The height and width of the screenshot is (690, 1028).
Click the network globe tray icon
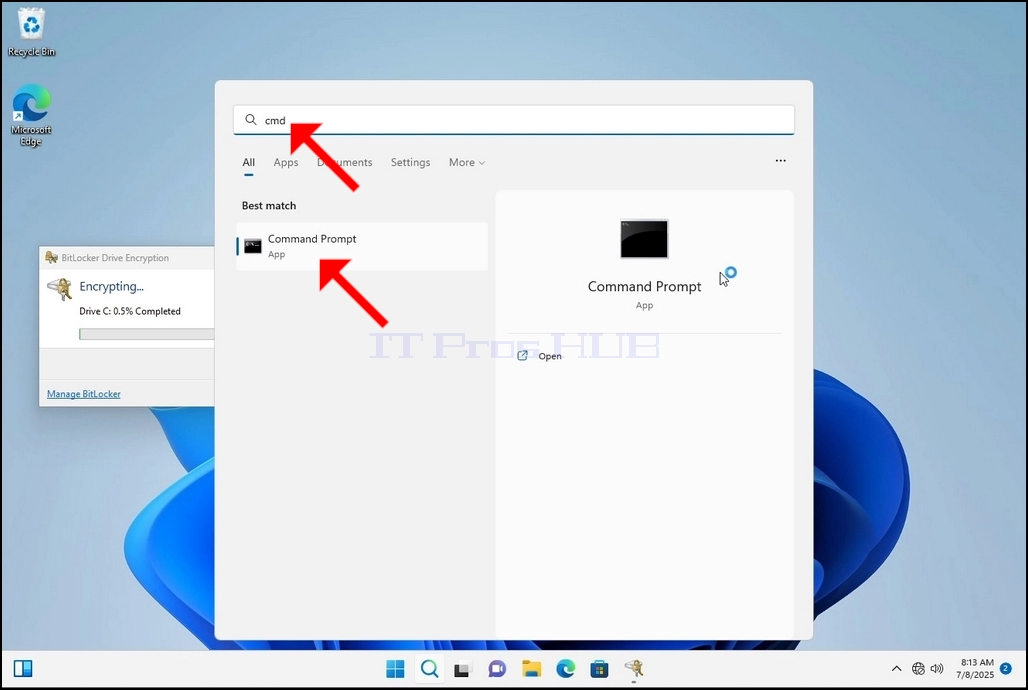[x=918, y=668]
